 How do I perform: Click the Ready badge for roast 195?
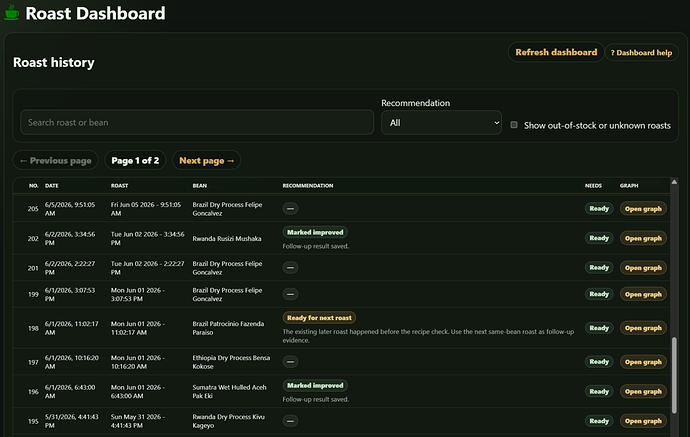pyautogui.click(x=599, y=421)
